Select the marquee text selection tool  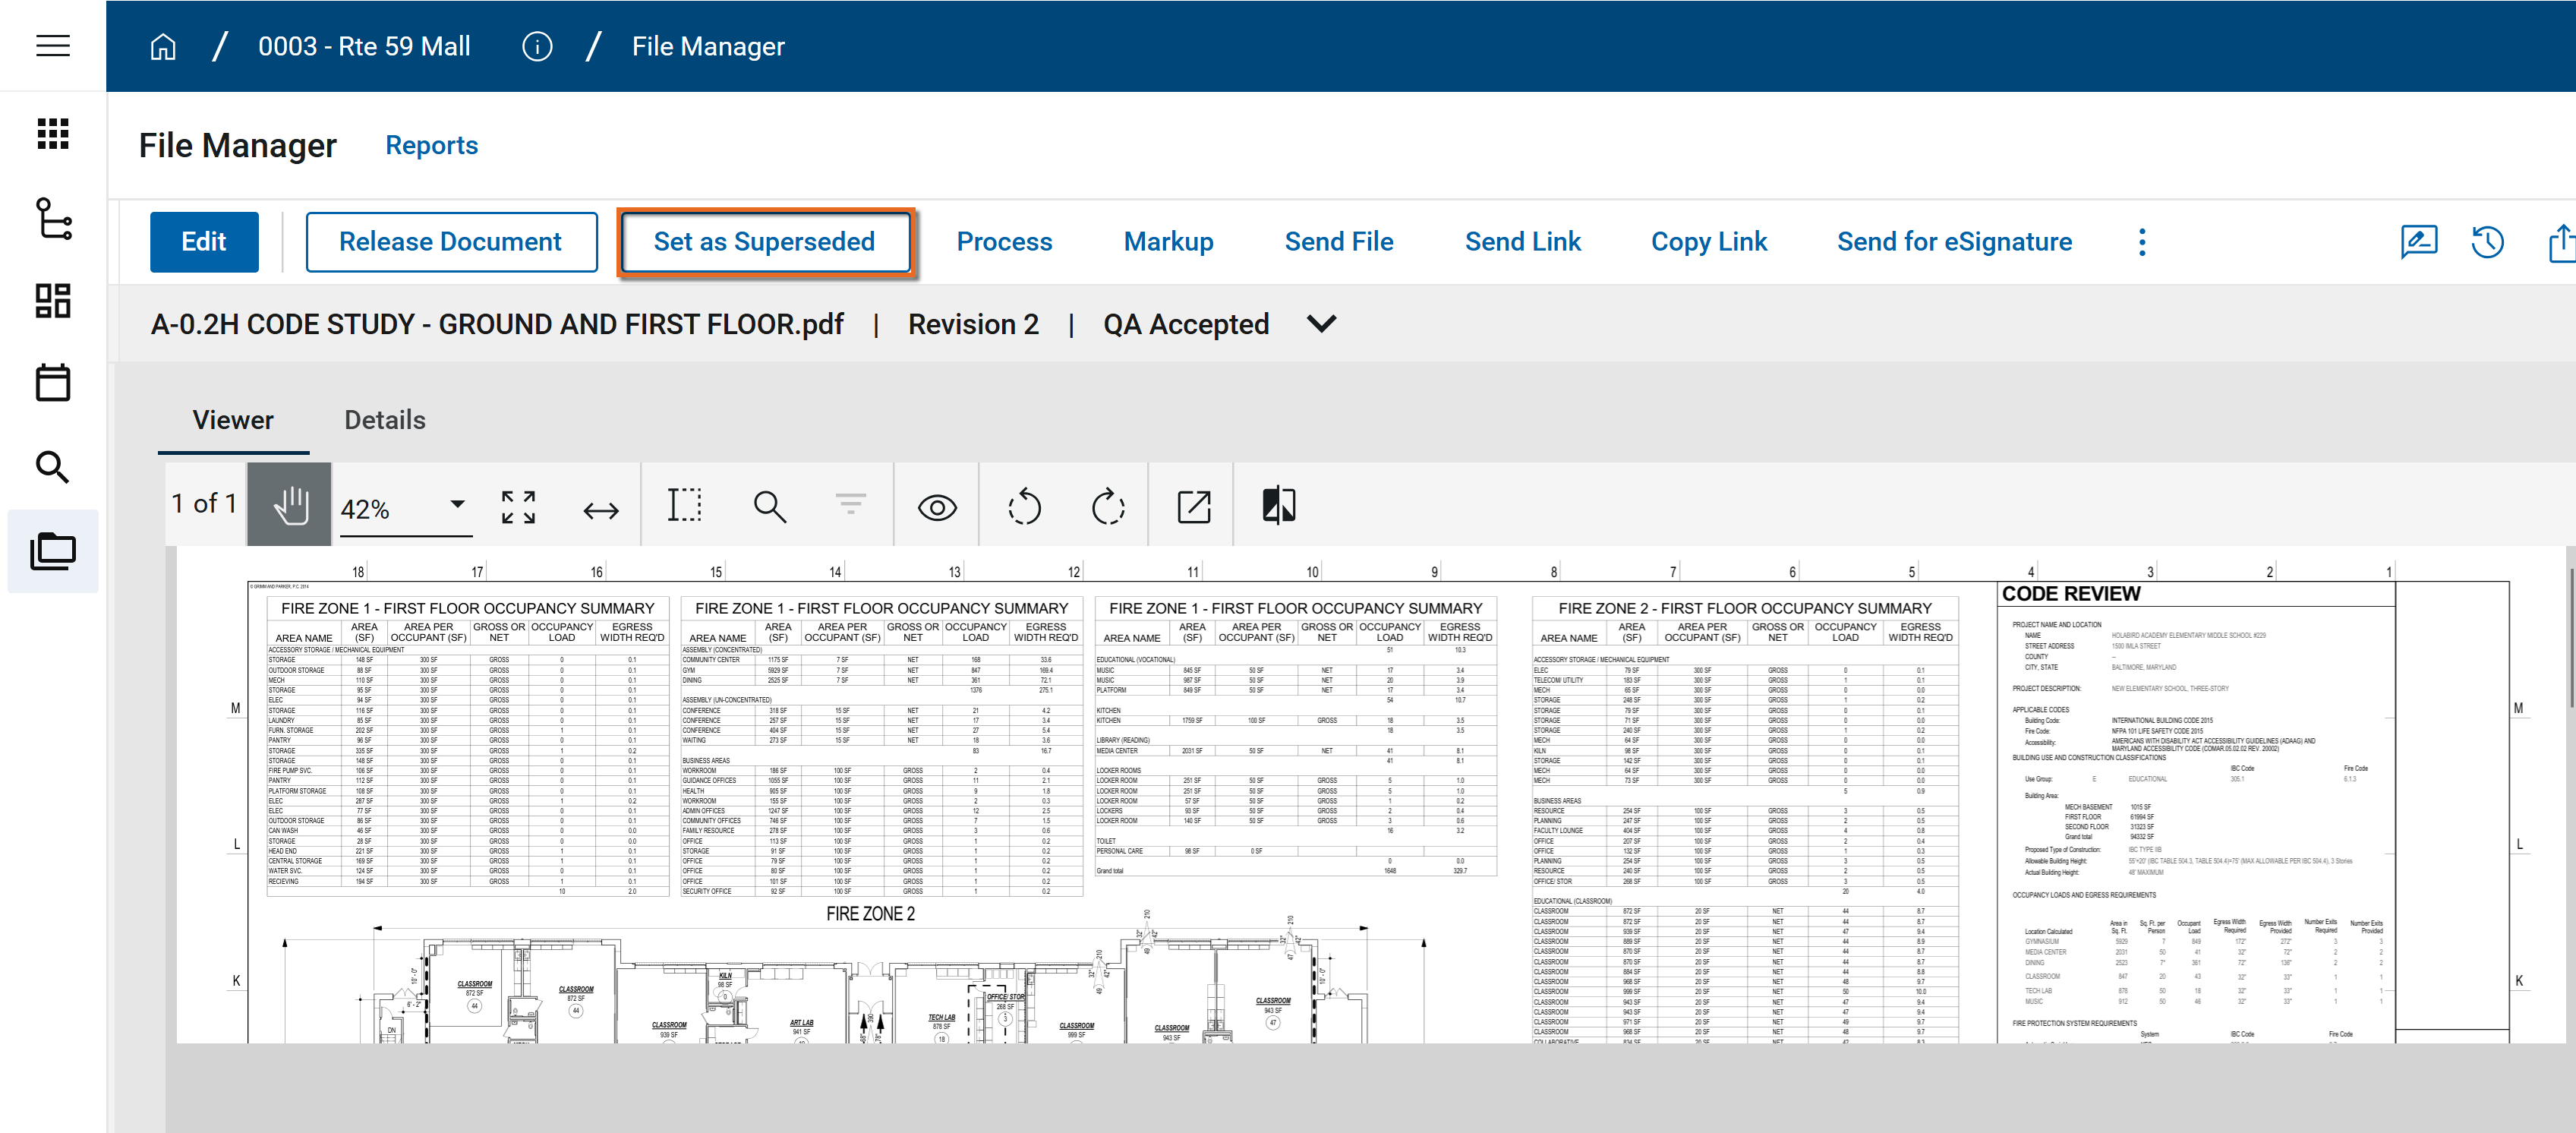684,506
